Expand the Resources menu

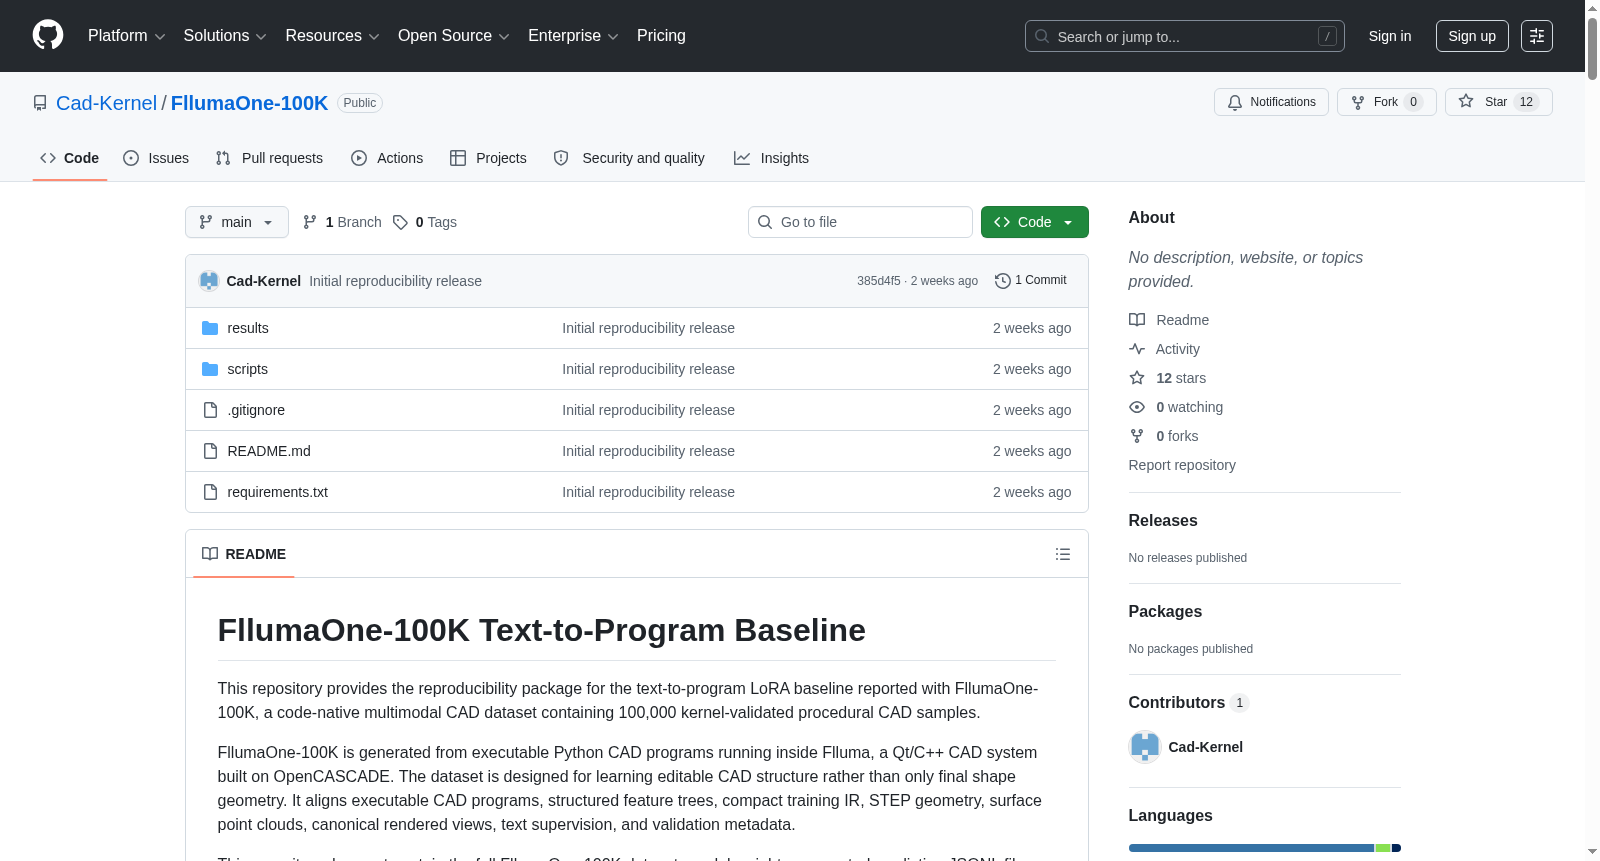tap(332, 36)
